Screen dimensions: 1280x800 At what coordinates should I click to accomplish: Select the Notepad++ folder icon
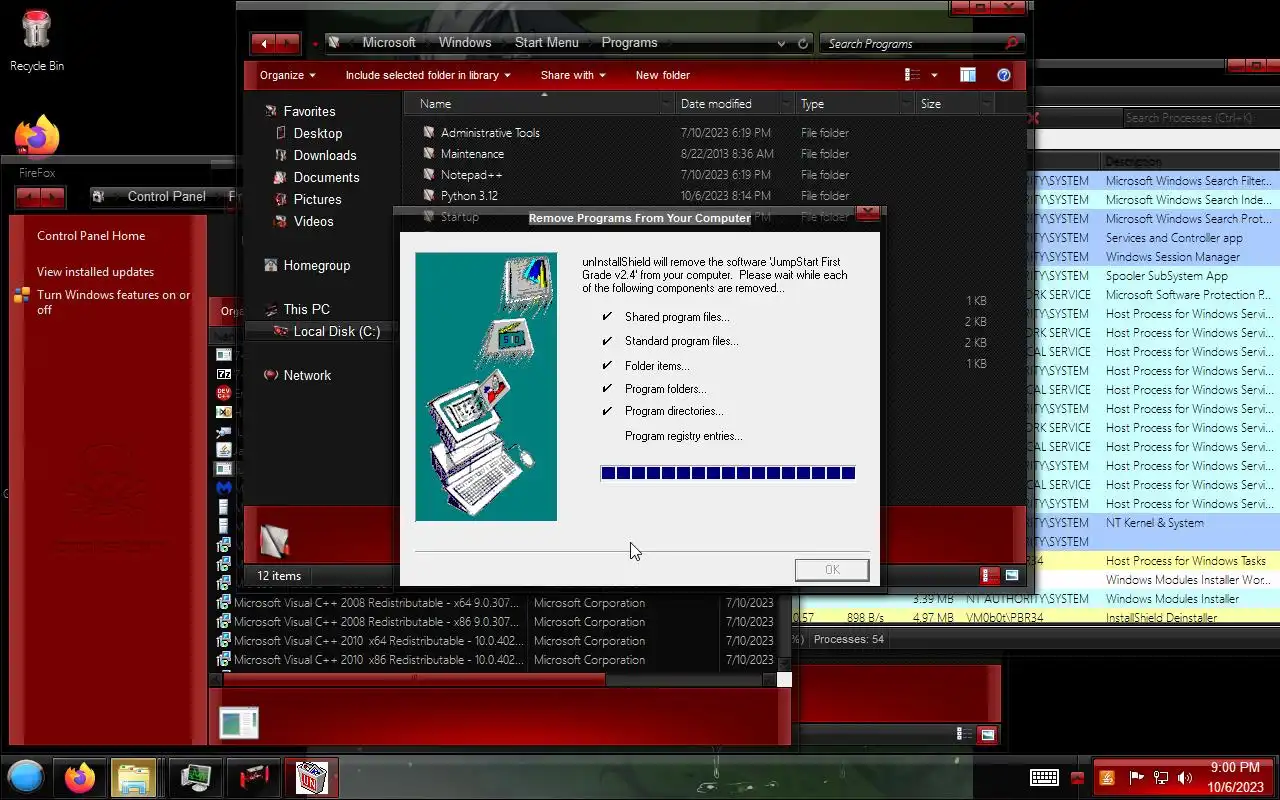(429, 174)
